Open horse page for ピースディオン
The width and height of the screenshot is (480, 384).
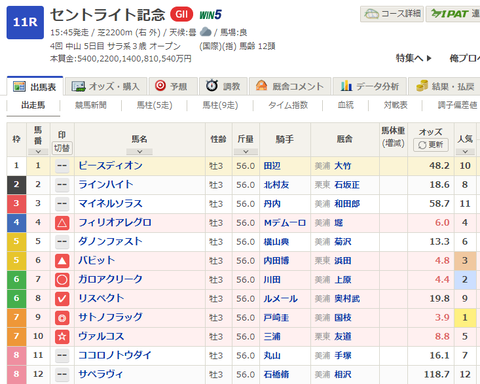(110, 166)
